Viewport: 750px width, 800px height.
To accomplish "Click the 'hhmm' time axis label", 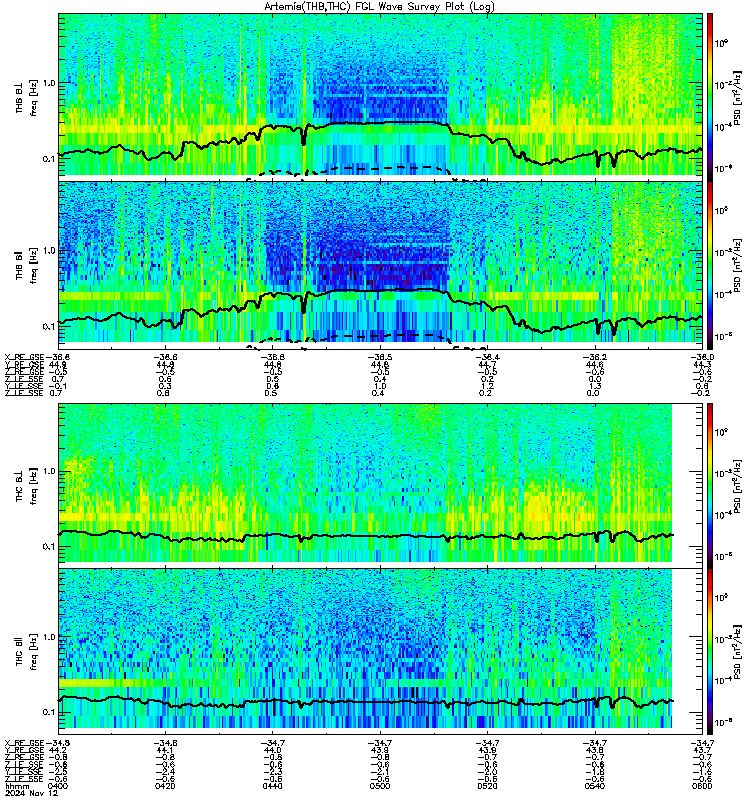I will pos(17,786).
